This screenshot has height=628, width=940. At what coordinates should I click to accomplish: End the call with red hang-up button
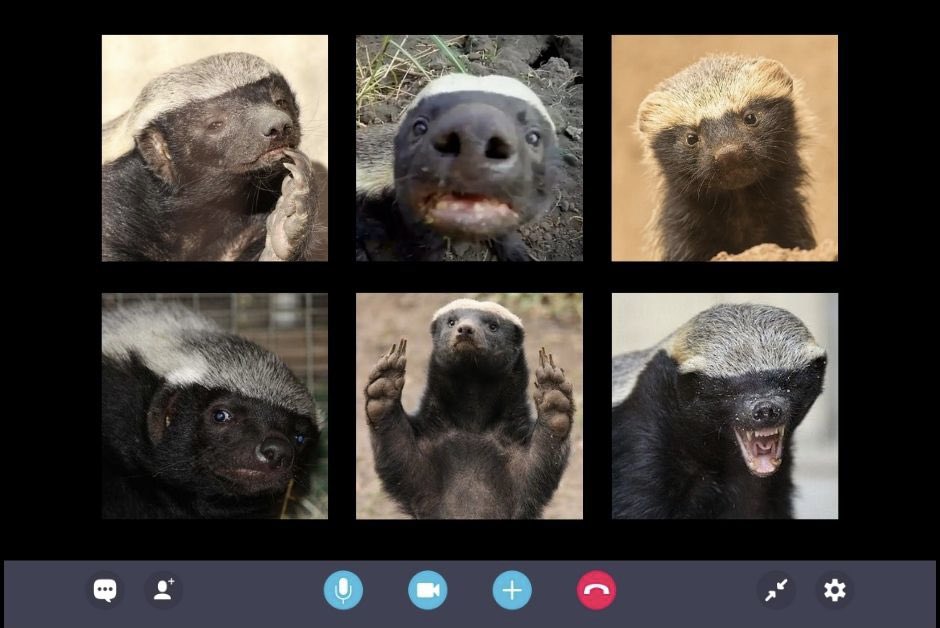click(x=596, y=590)
